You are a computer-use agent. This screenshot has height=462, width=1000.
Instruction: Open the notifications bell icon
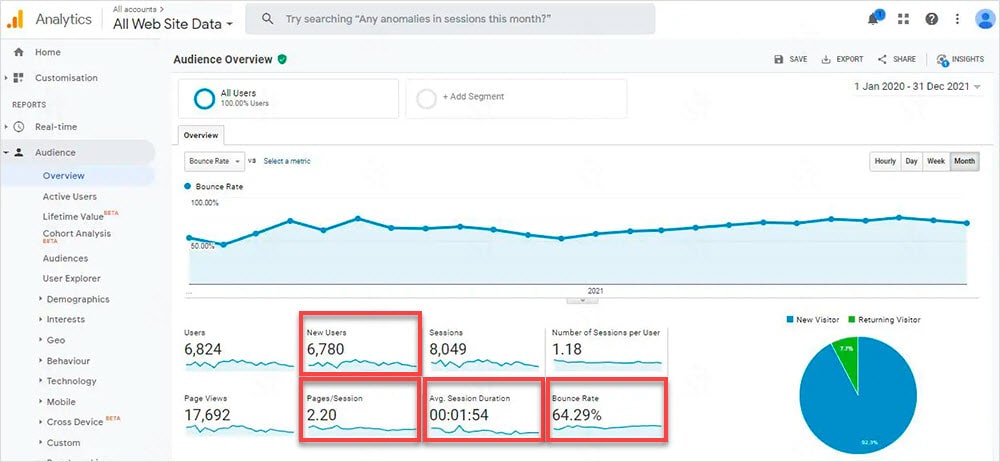point(873,19)
